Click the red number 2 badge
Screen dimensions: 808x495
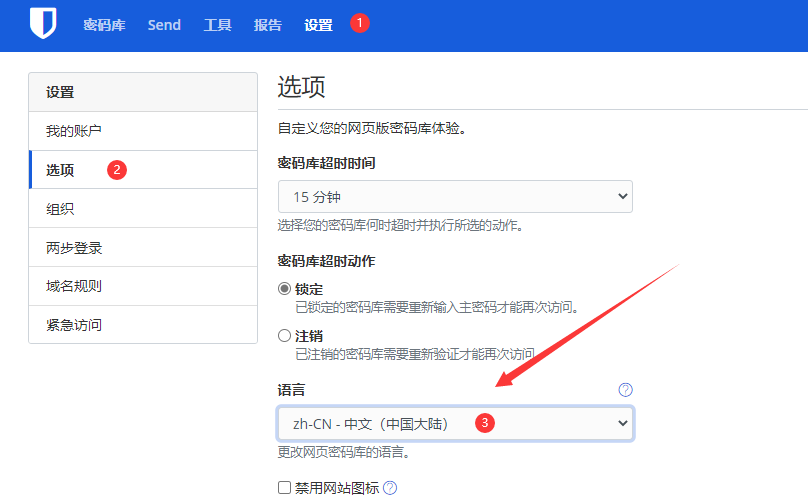(117, 170)
